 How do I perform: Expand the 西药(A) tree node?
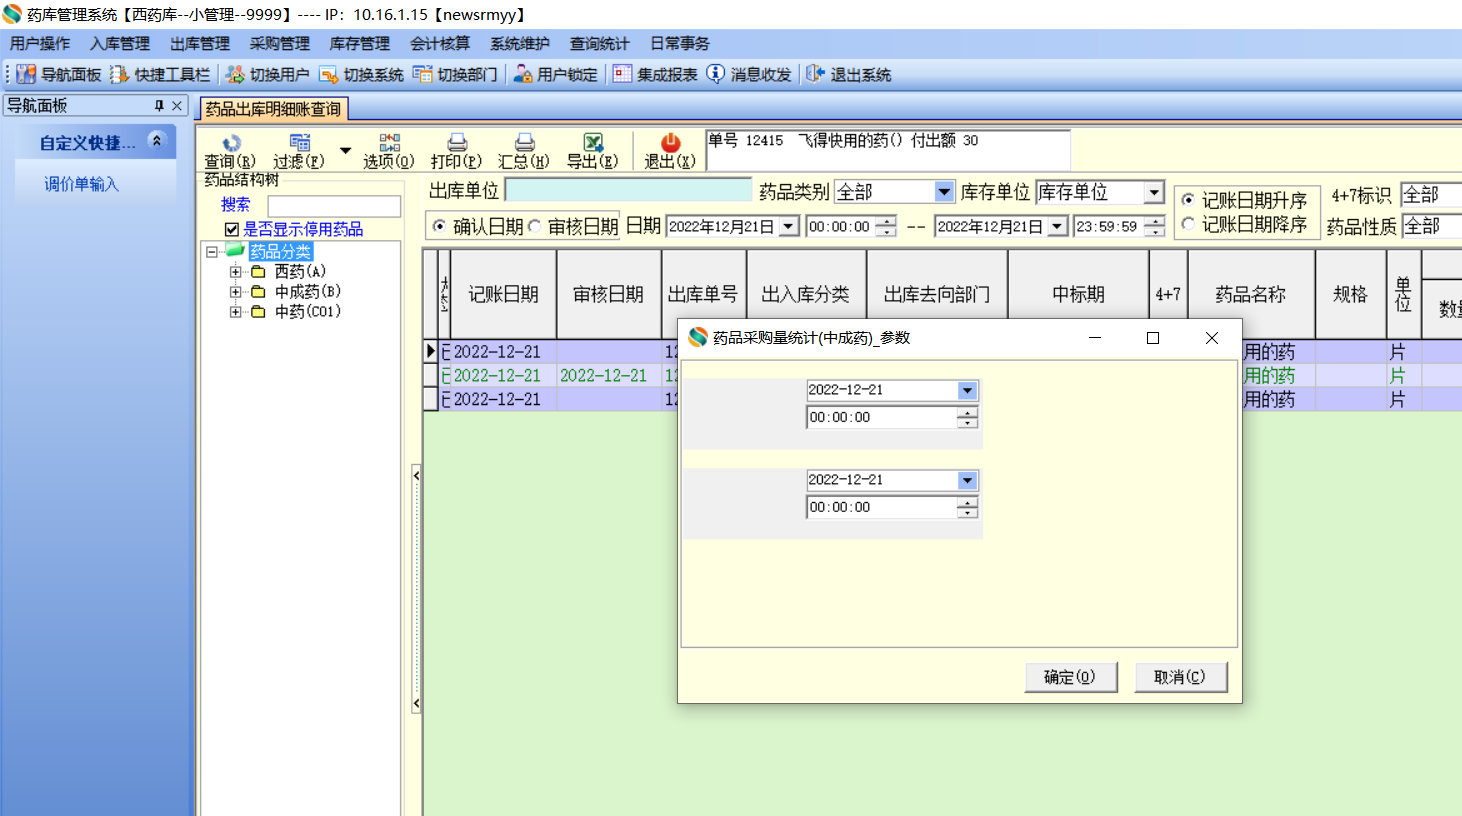click(235, 271)
